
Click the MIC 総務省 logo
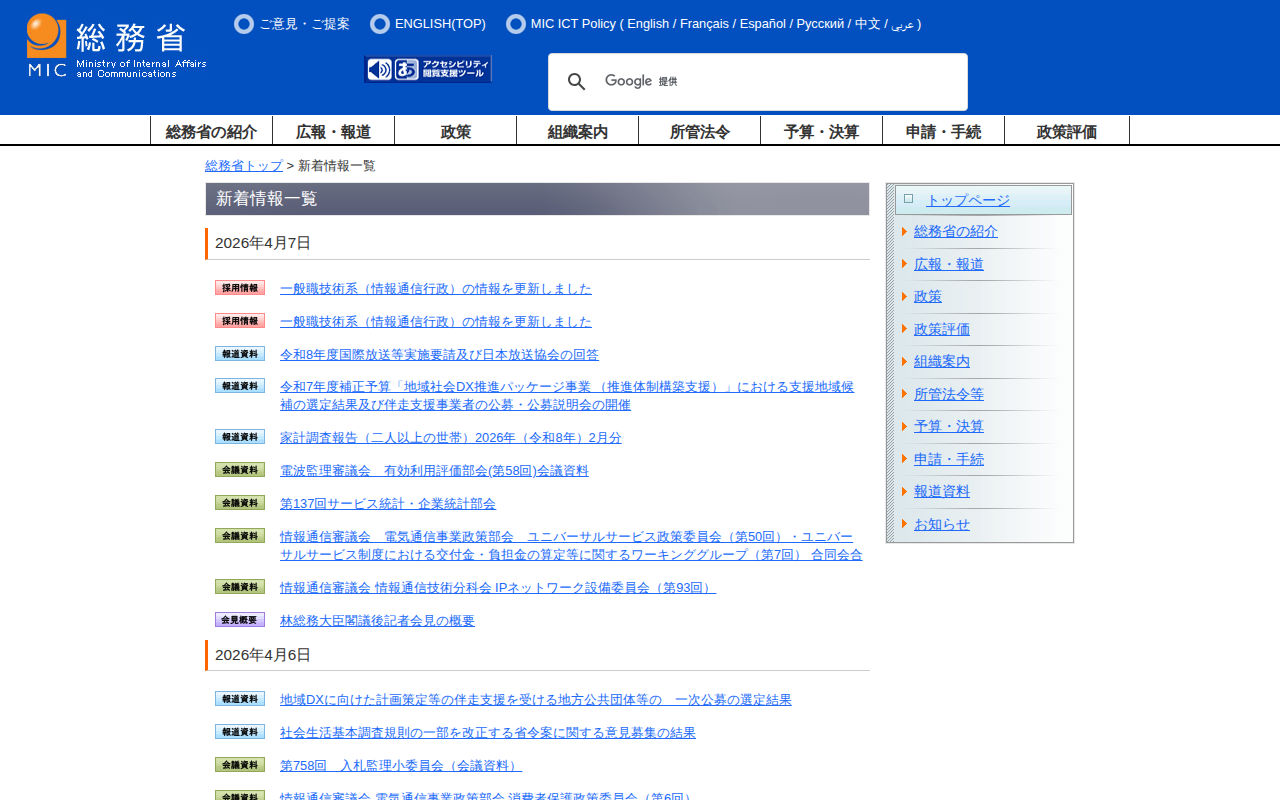pos(116,46)
